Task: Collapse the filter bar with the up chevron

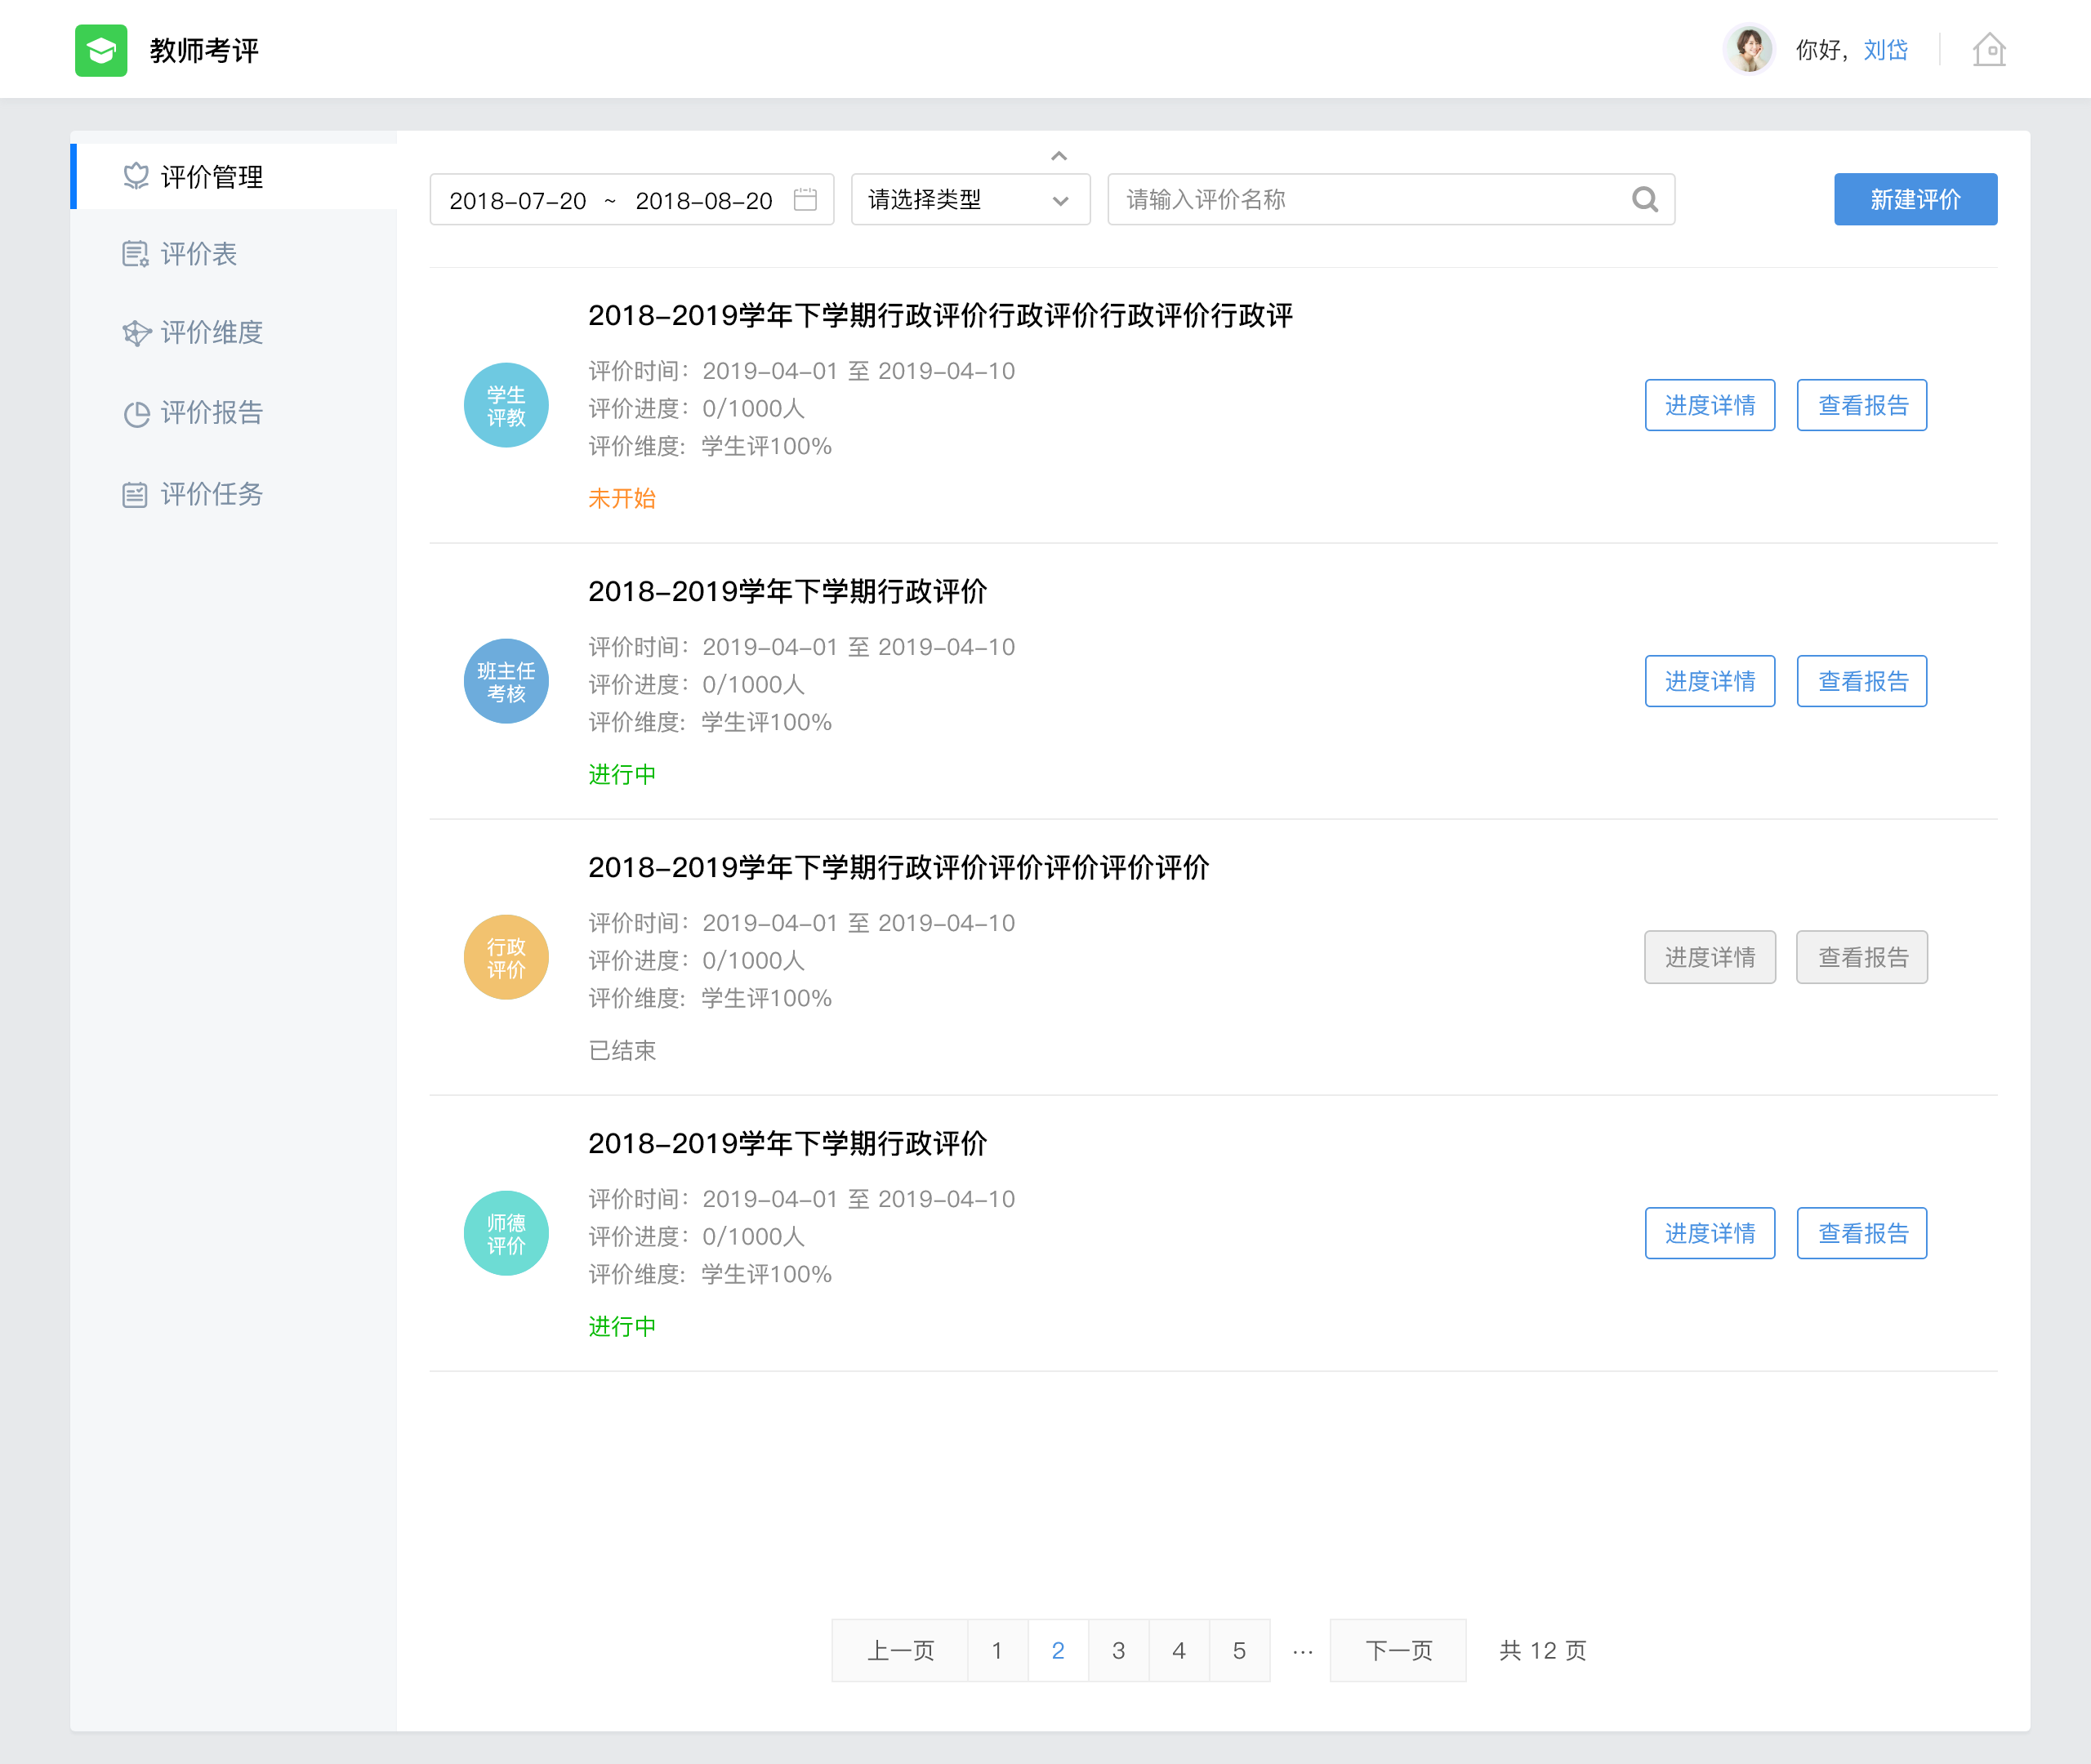Action: [1059, 156]
